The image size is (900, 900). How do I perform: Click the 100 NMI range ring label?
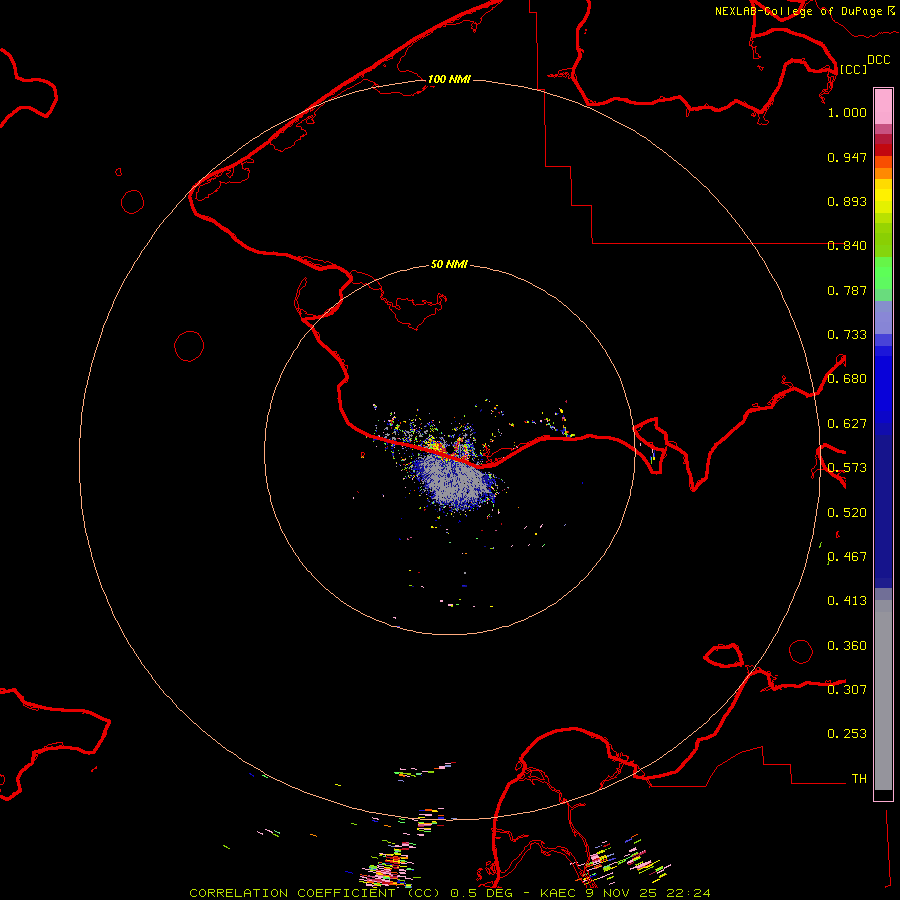coord(449,79)
